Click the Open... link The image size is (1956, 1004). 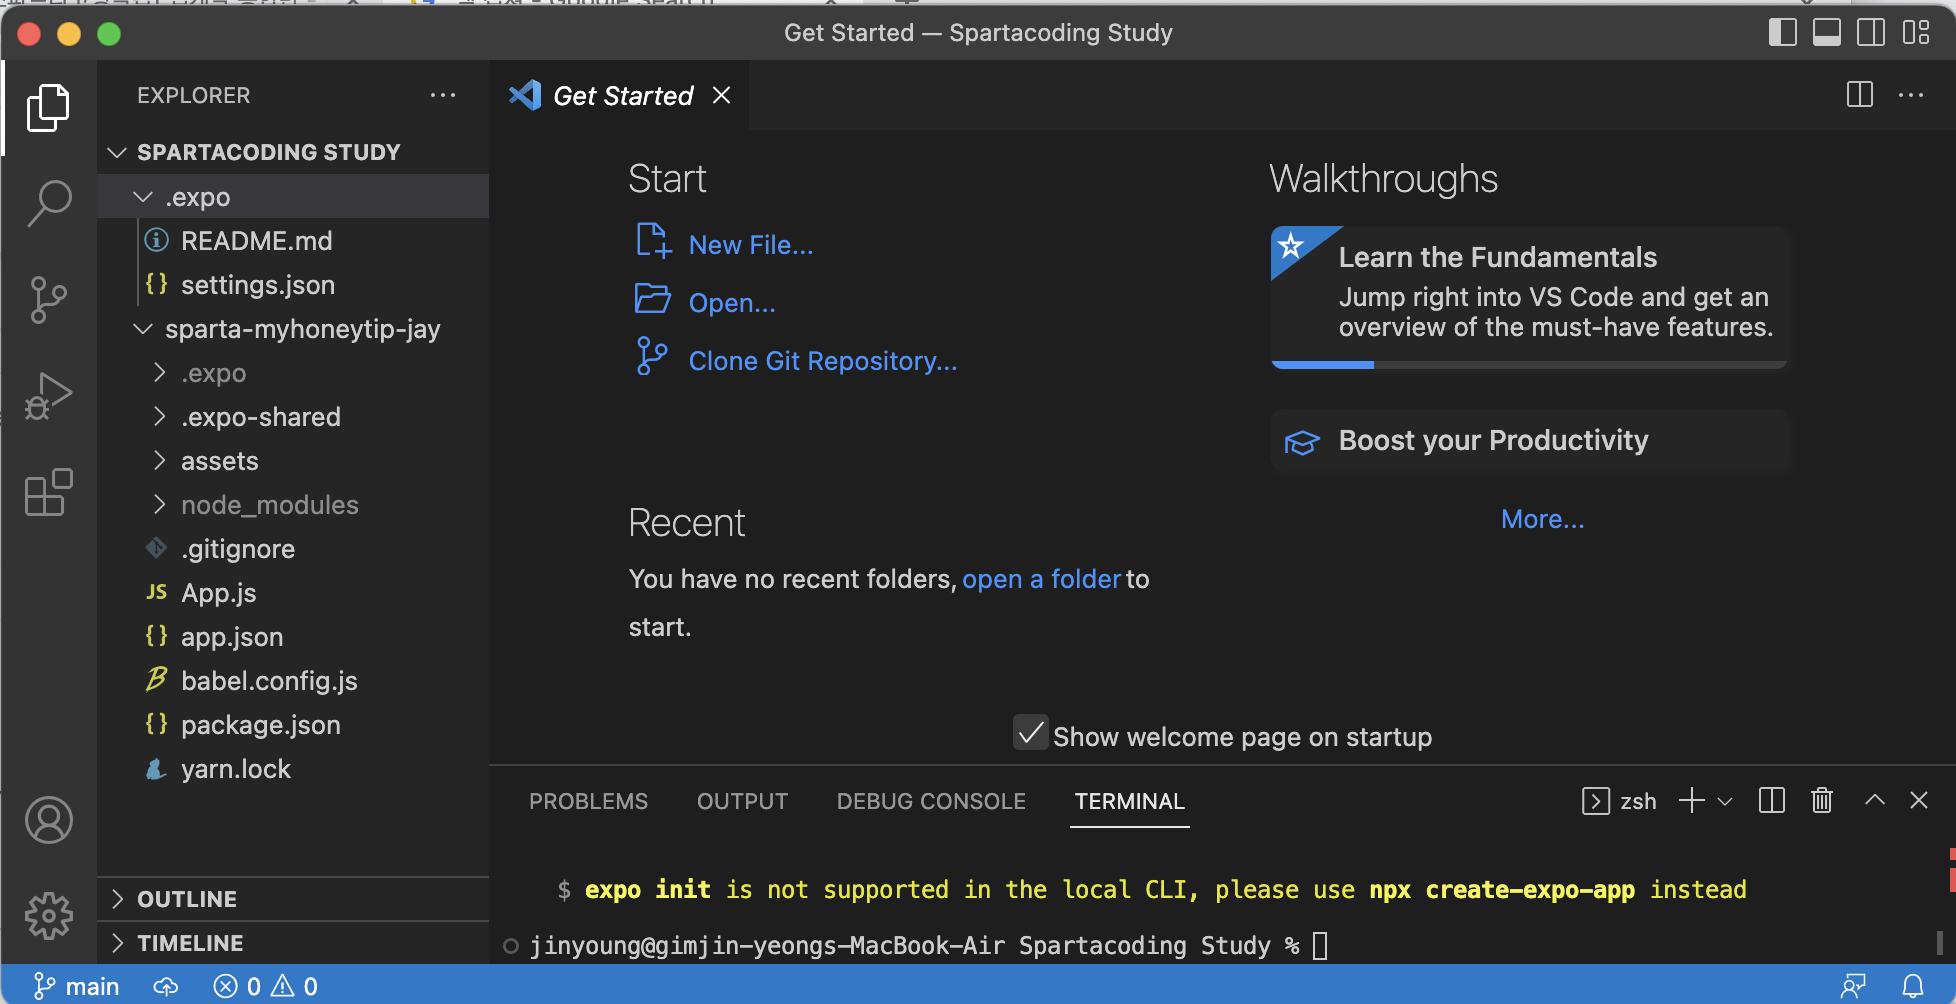pyautogui.click(x=732, y=303)
